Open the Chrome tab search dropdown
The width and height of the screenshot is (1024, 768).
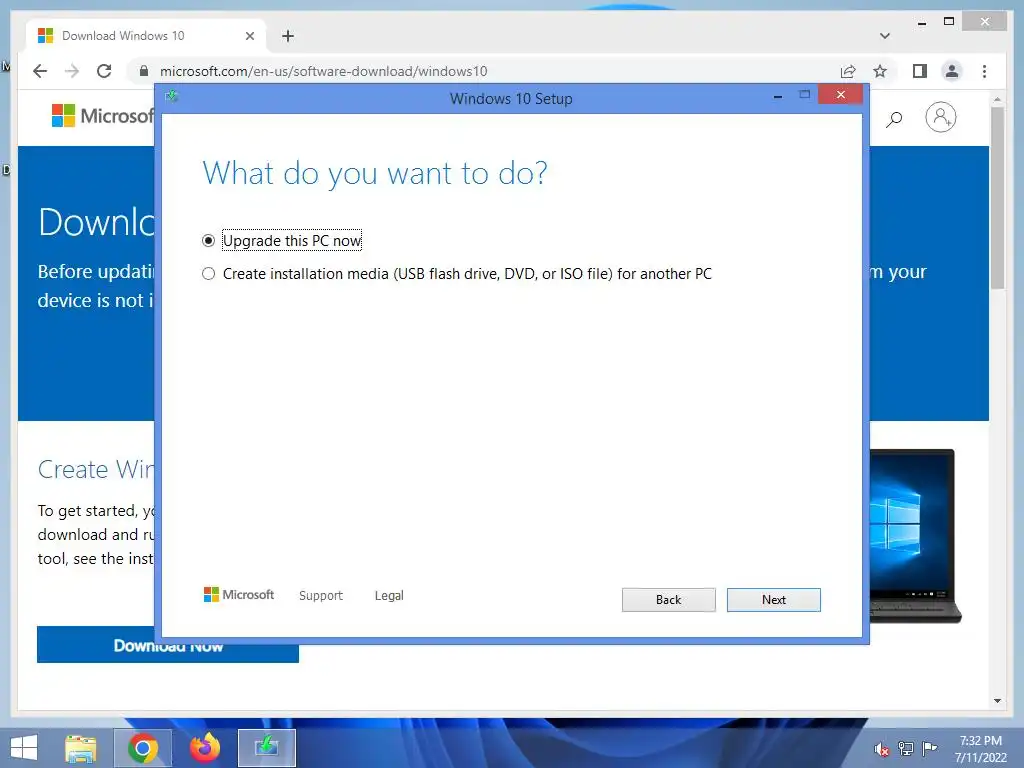click(885, 36)
